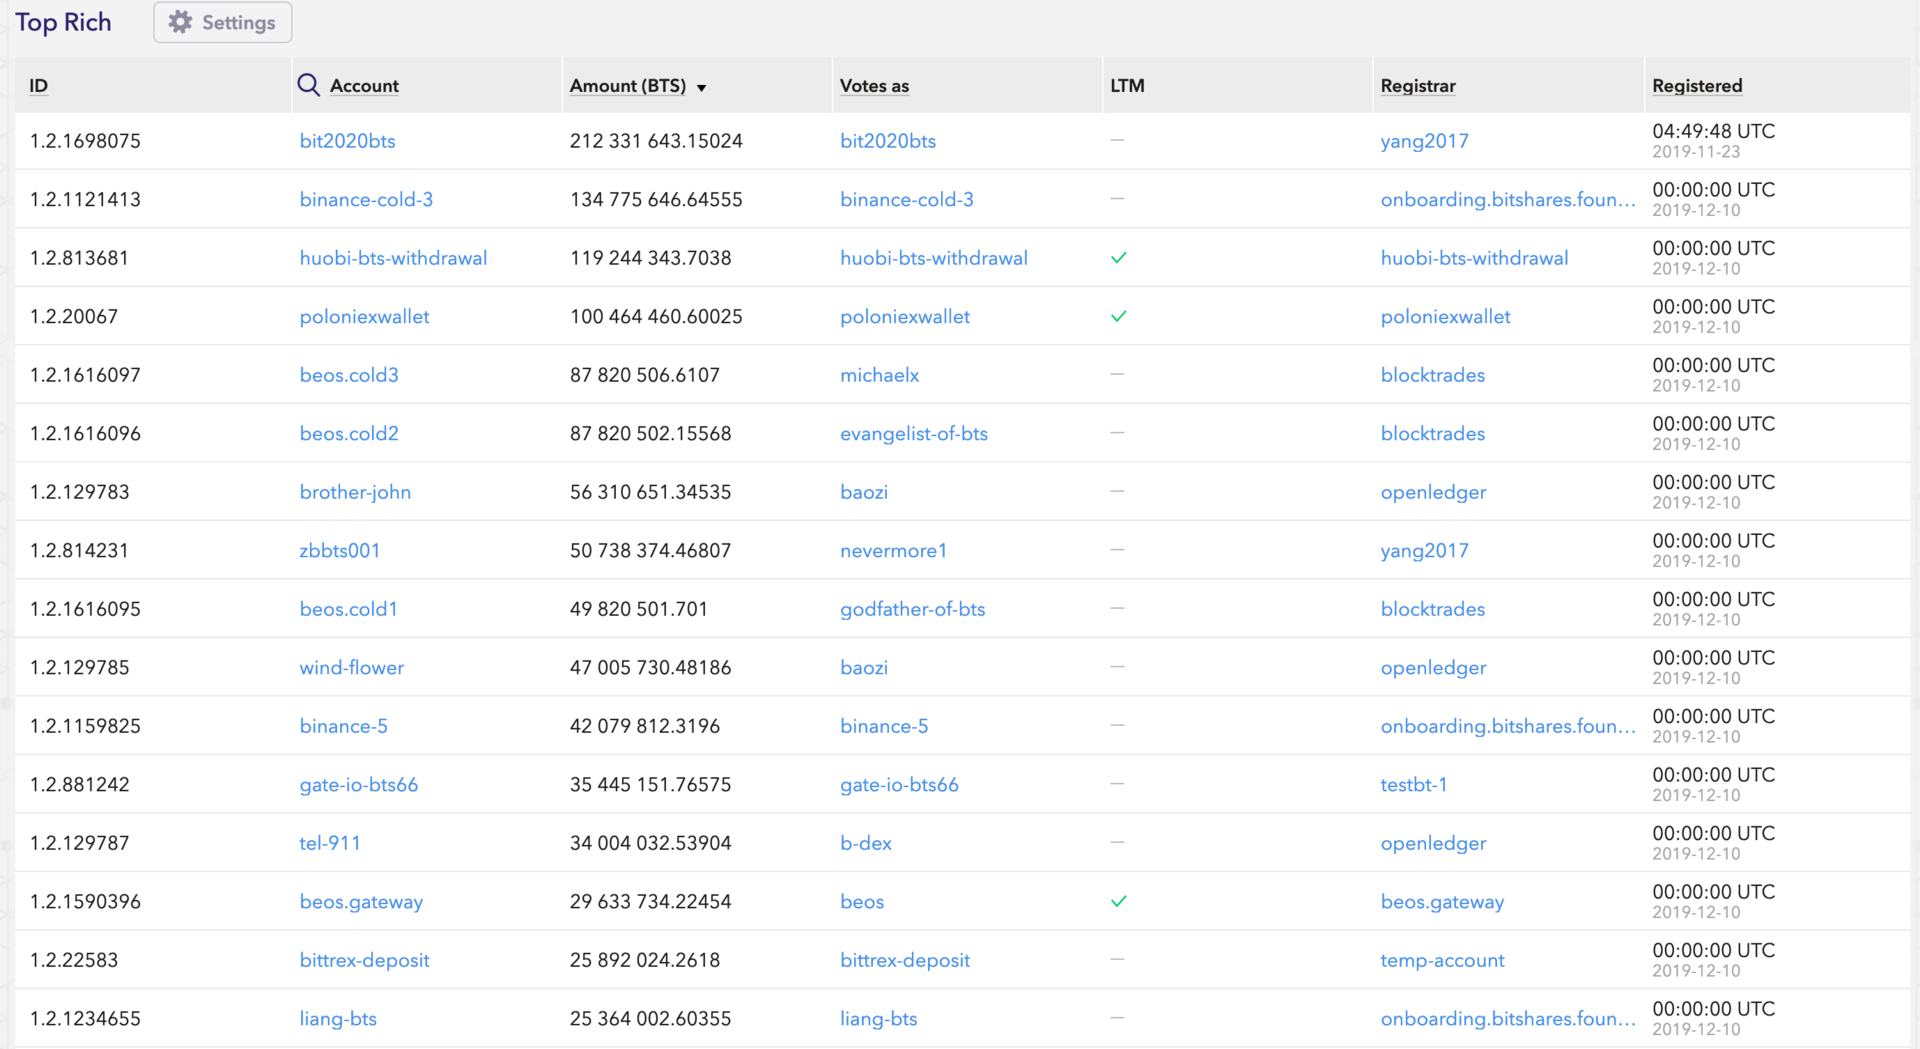Screen dimensions: 1920x1049
Task: Open blocktrades registrar in beos.cold3 row
Action: [x=1432, y=375]
